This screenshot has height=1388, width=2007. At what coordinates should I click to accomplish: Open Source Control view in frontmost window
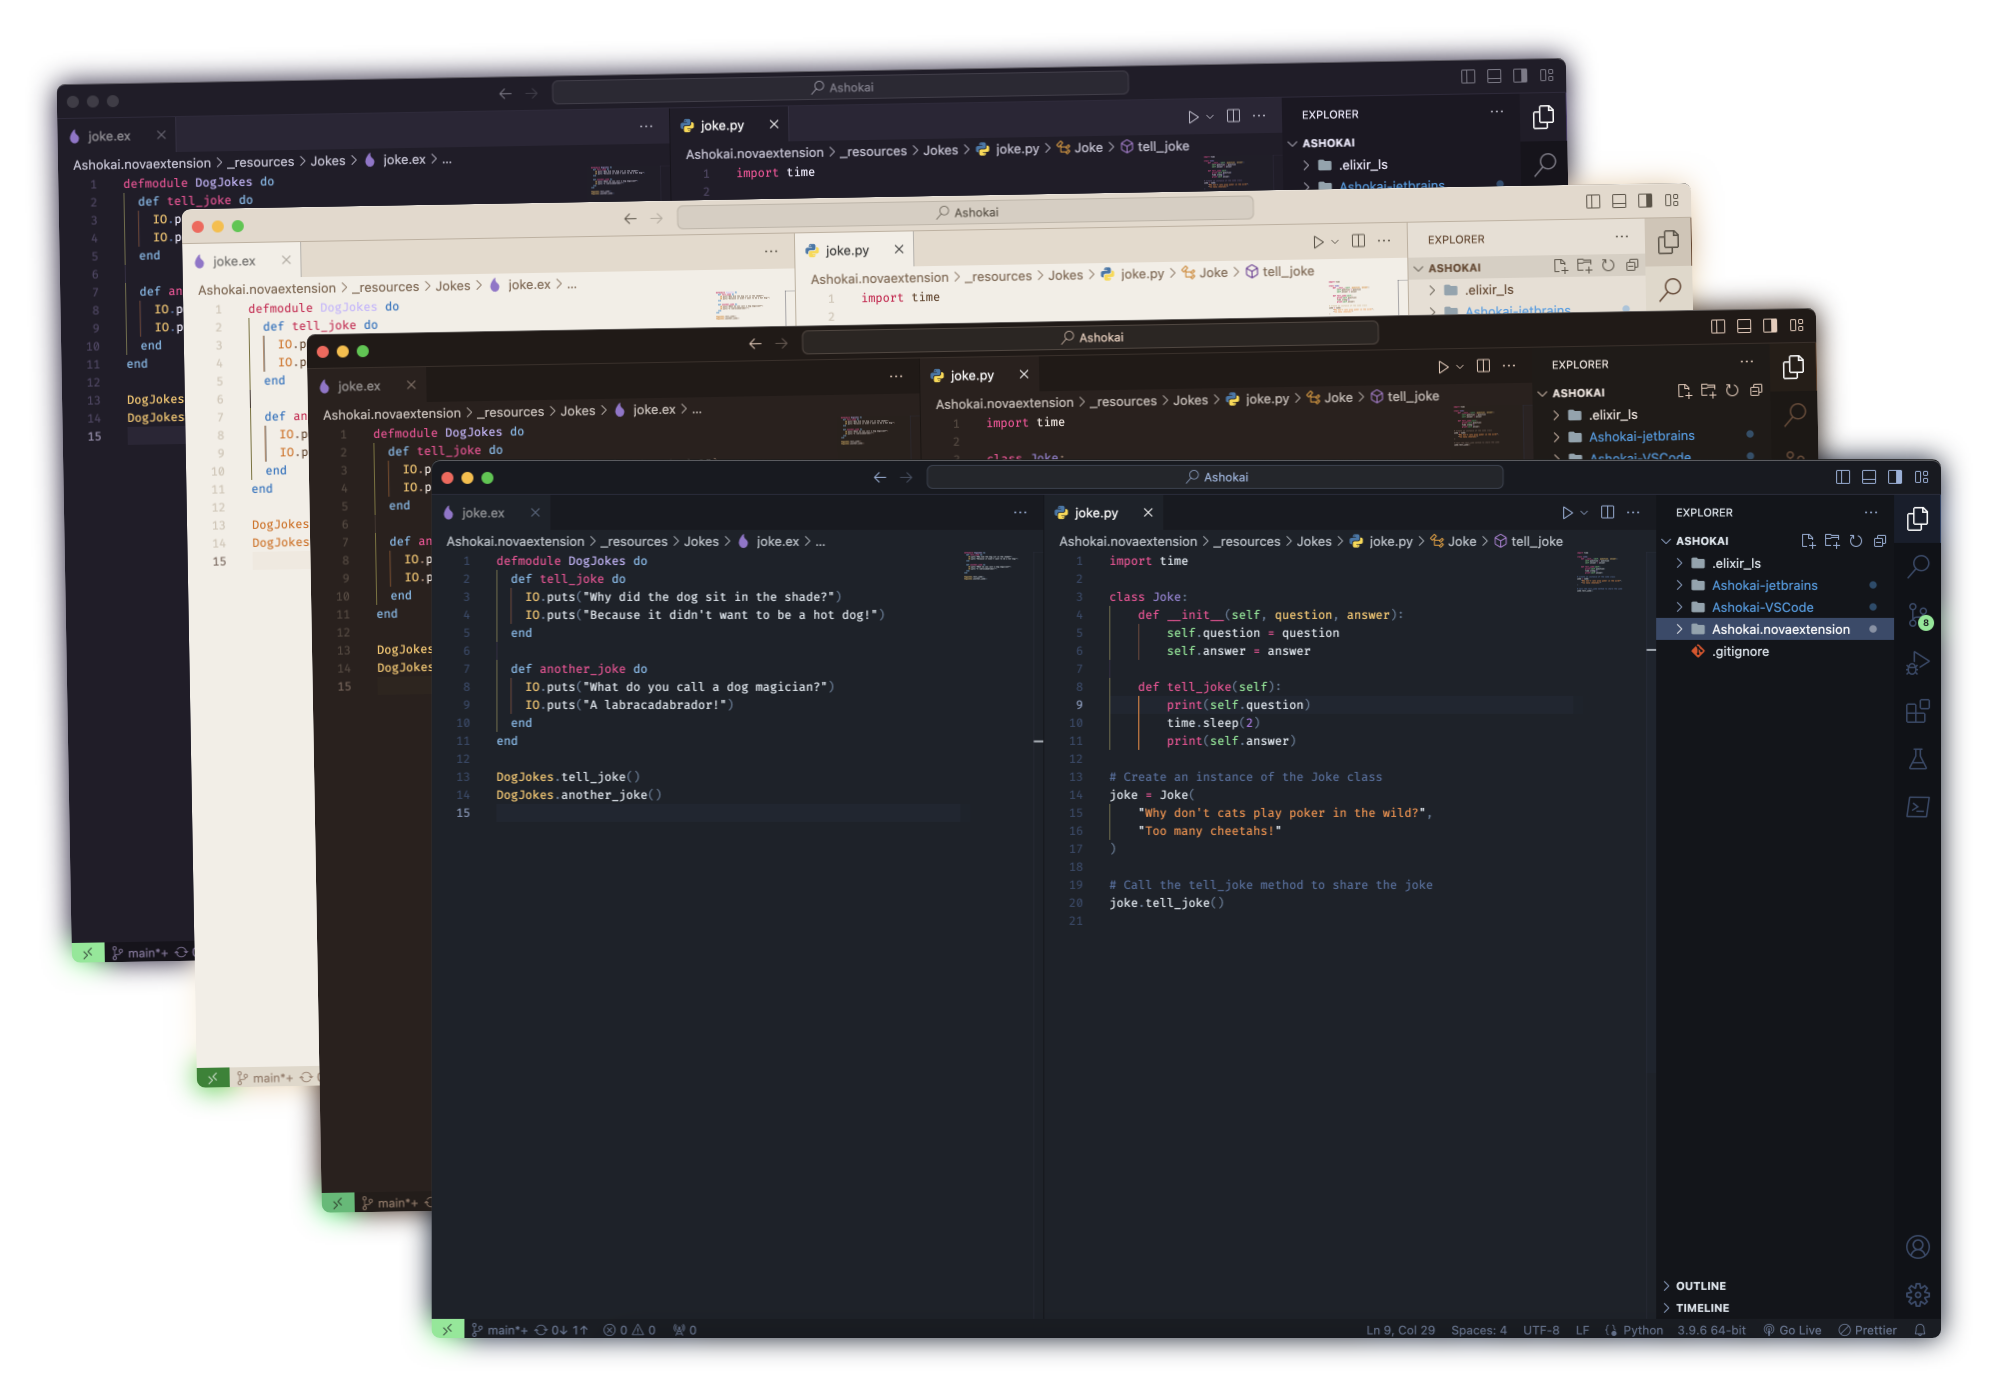(x=1917, y=615)
